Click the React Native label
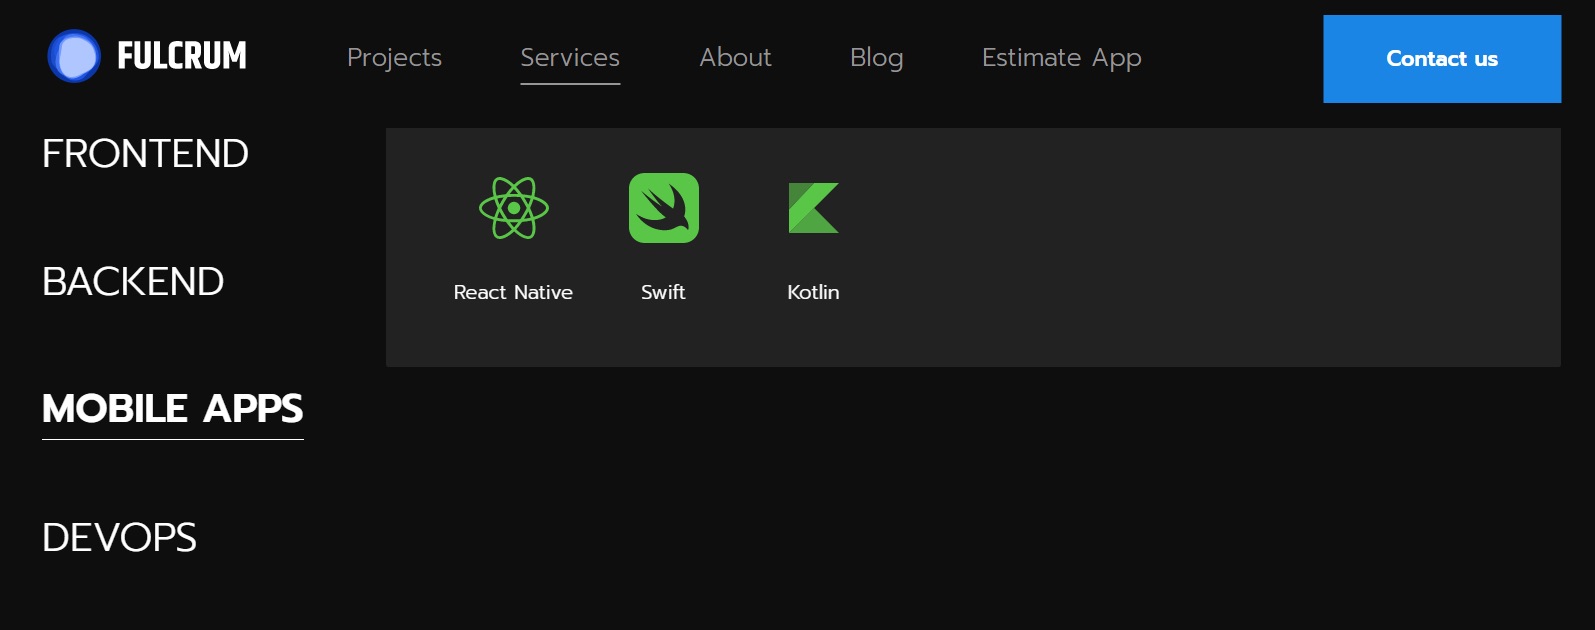The image size is (1595, 630). pos(513,292)
